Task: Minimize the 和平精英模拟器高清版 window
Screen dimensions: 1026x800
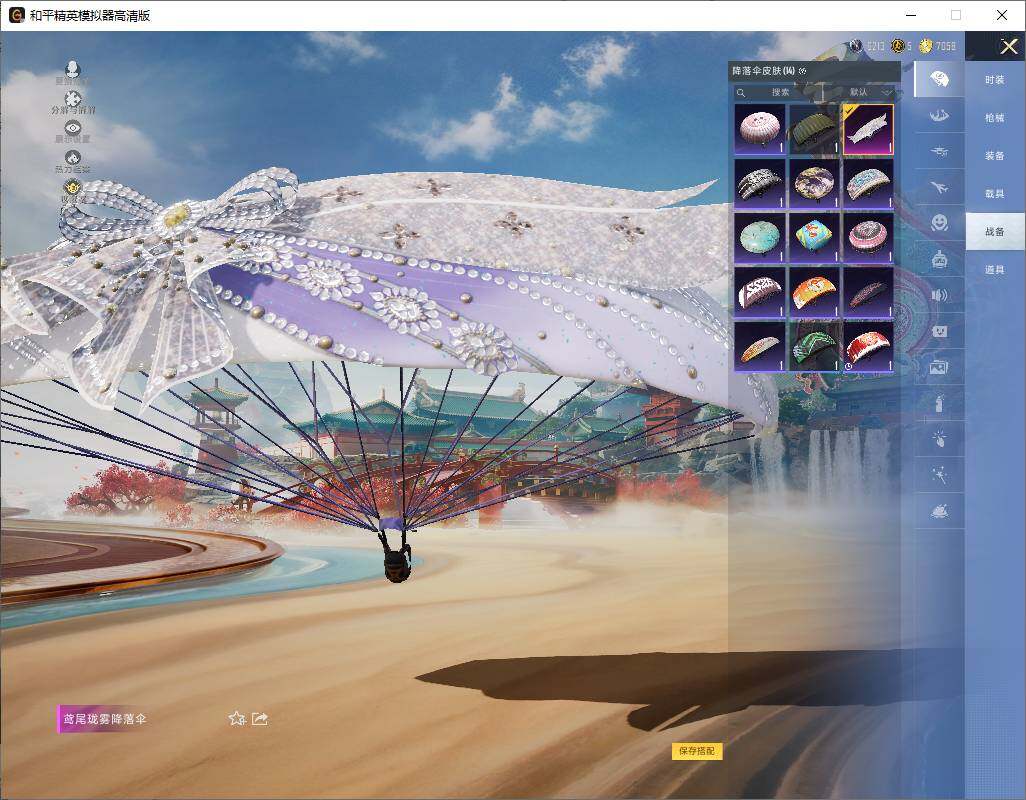Action: tap(911, 15)
